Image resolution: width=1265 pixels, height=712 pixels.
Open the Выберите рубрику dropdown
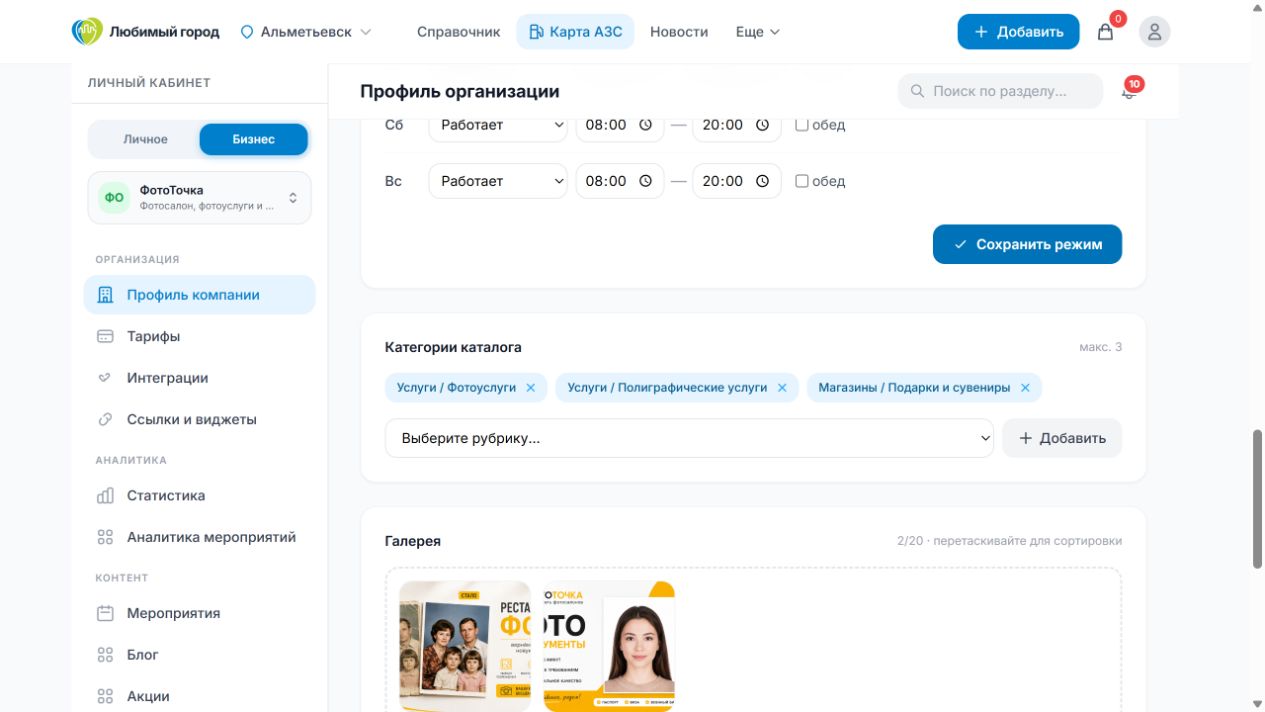(689, 438)
